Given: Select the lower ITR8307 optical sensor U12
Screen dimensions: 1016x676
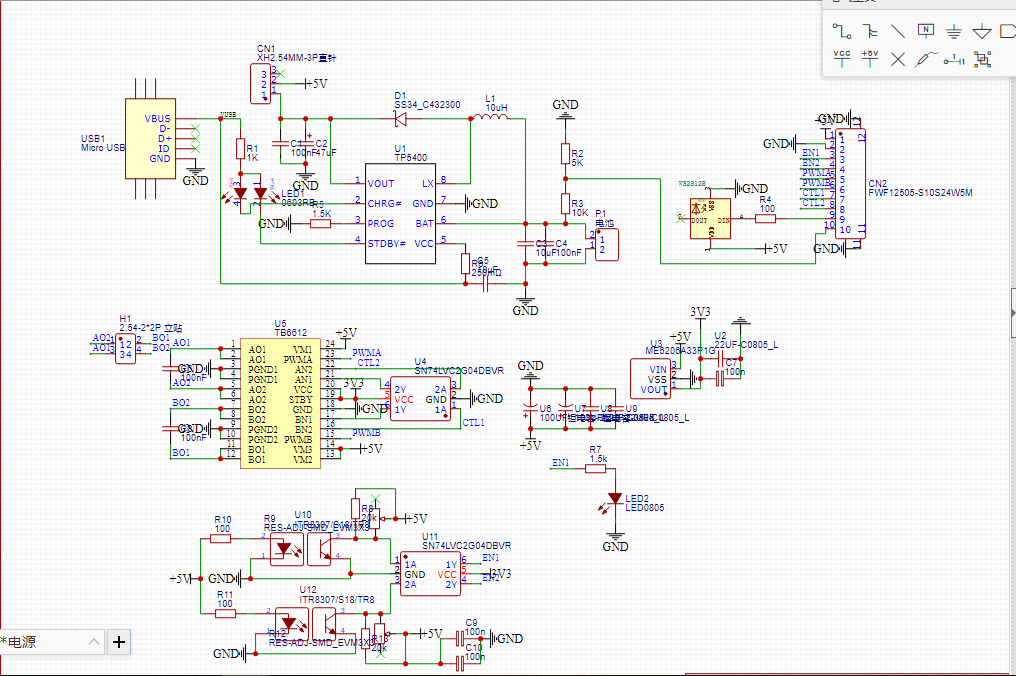Looking at the screenshot, I should pyautogui.click(x=308, y=624).
